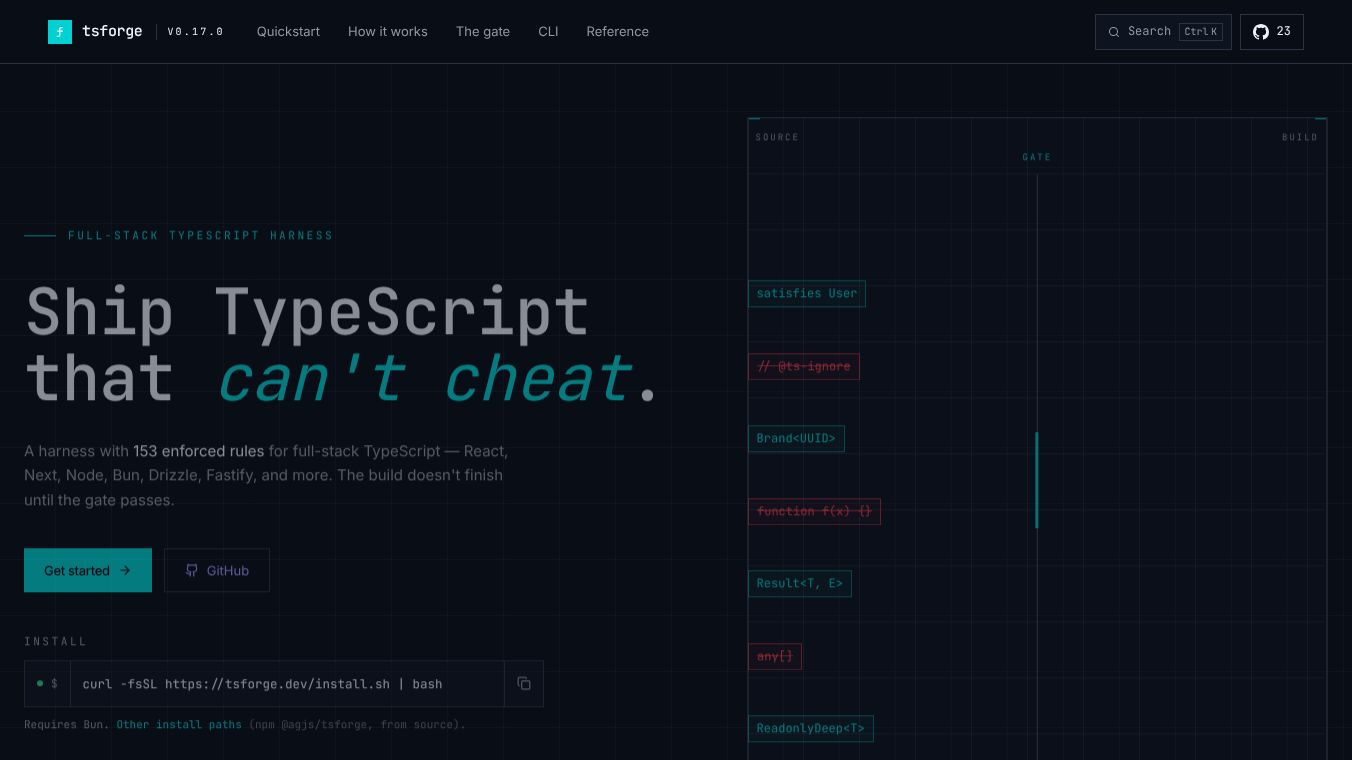The image size is (1352, 760).
Task: Click the Result<T, E> chip
Action: coord(800,584)
